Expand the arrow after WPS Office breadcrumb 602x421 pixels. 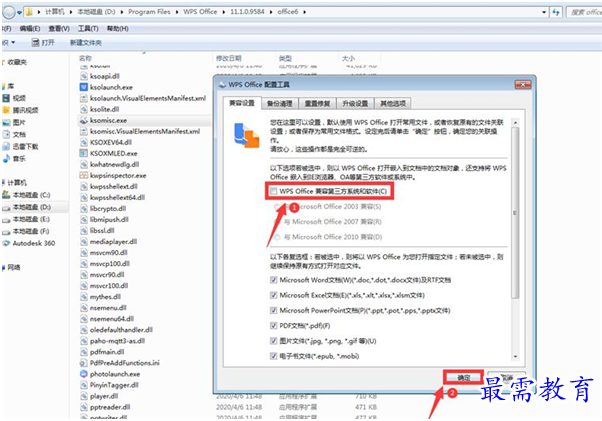click(x=224, y=12)
